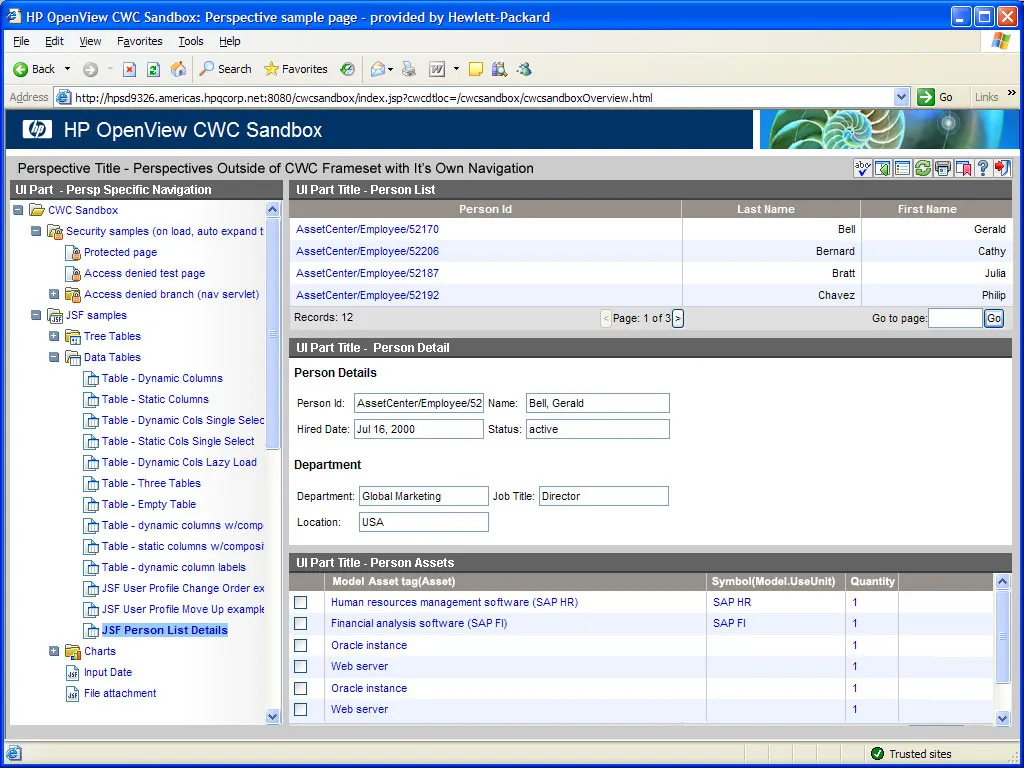This screenshot has height=768, width=1024.
Task: Open help with the question mark icon
Action: point(982,168)
